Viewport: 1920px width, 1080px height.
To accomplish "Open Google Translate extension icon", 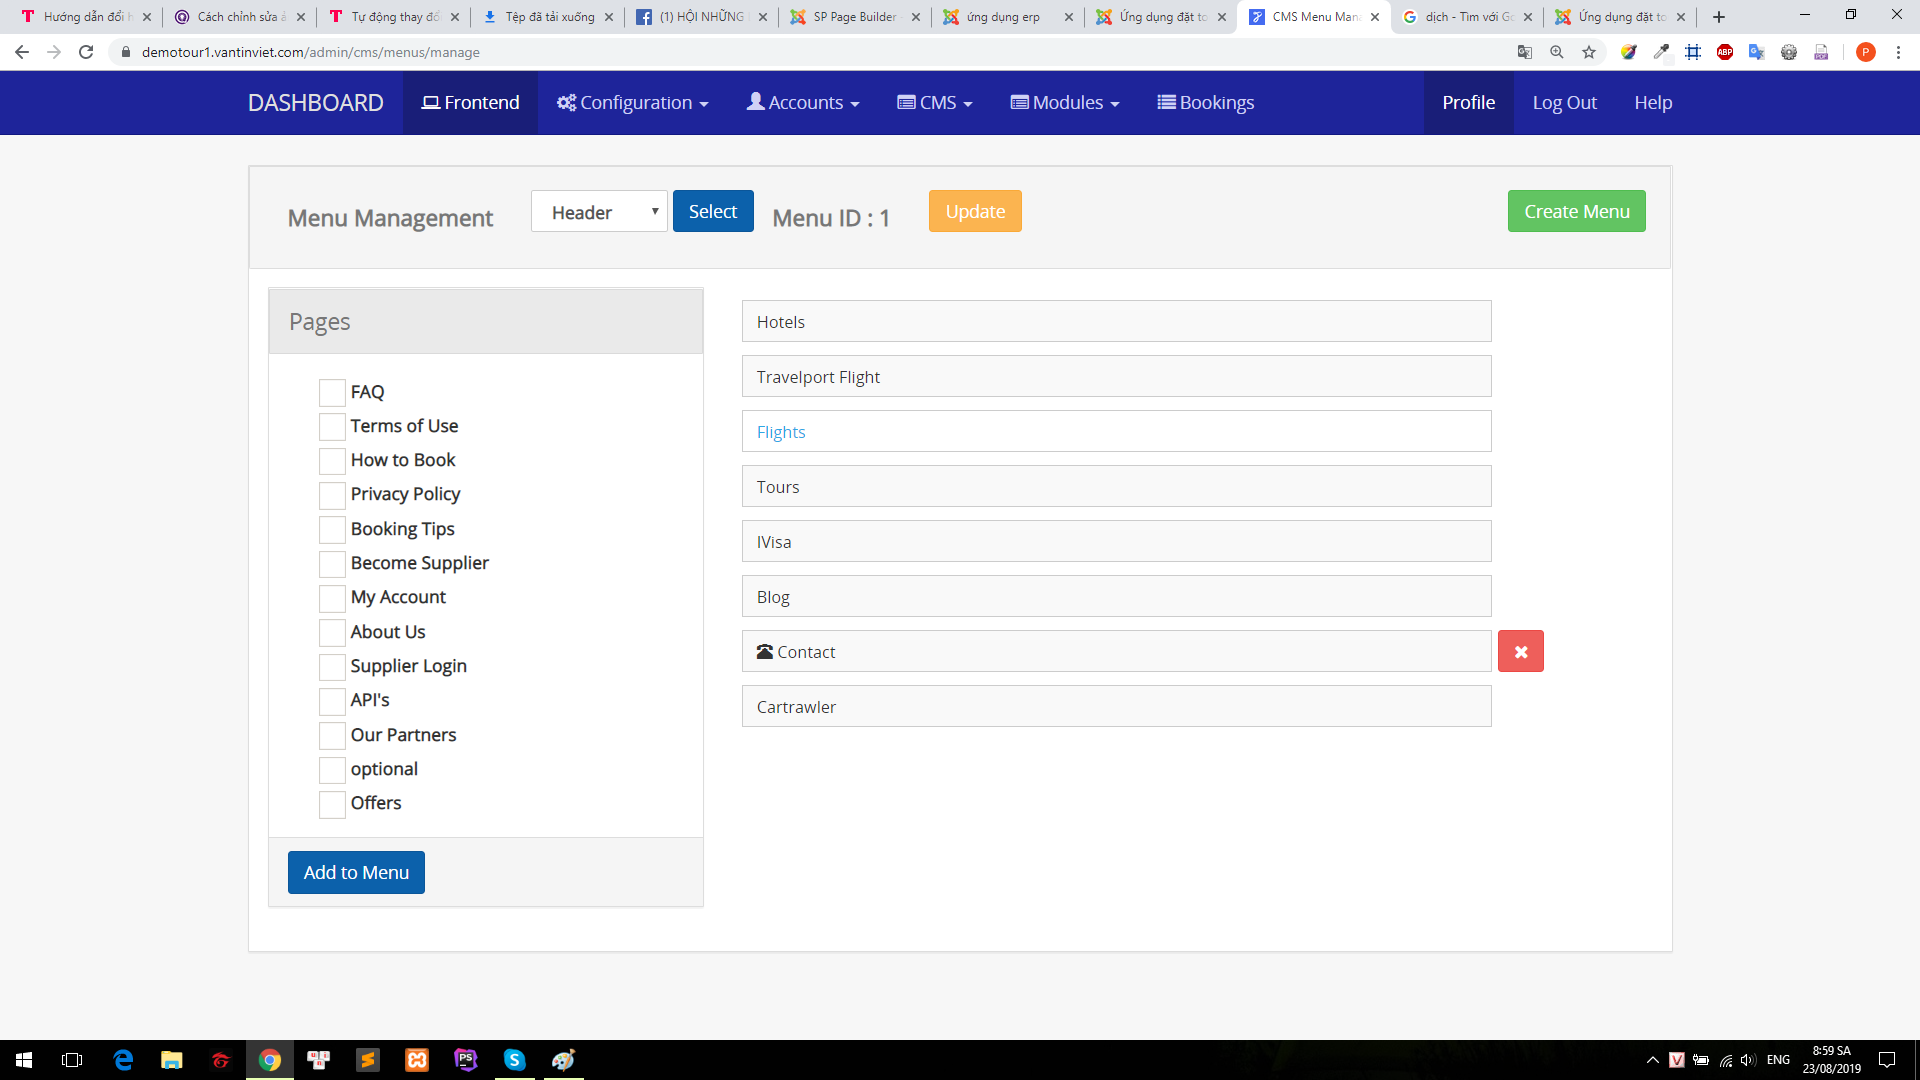I will tap(1757, 52).
